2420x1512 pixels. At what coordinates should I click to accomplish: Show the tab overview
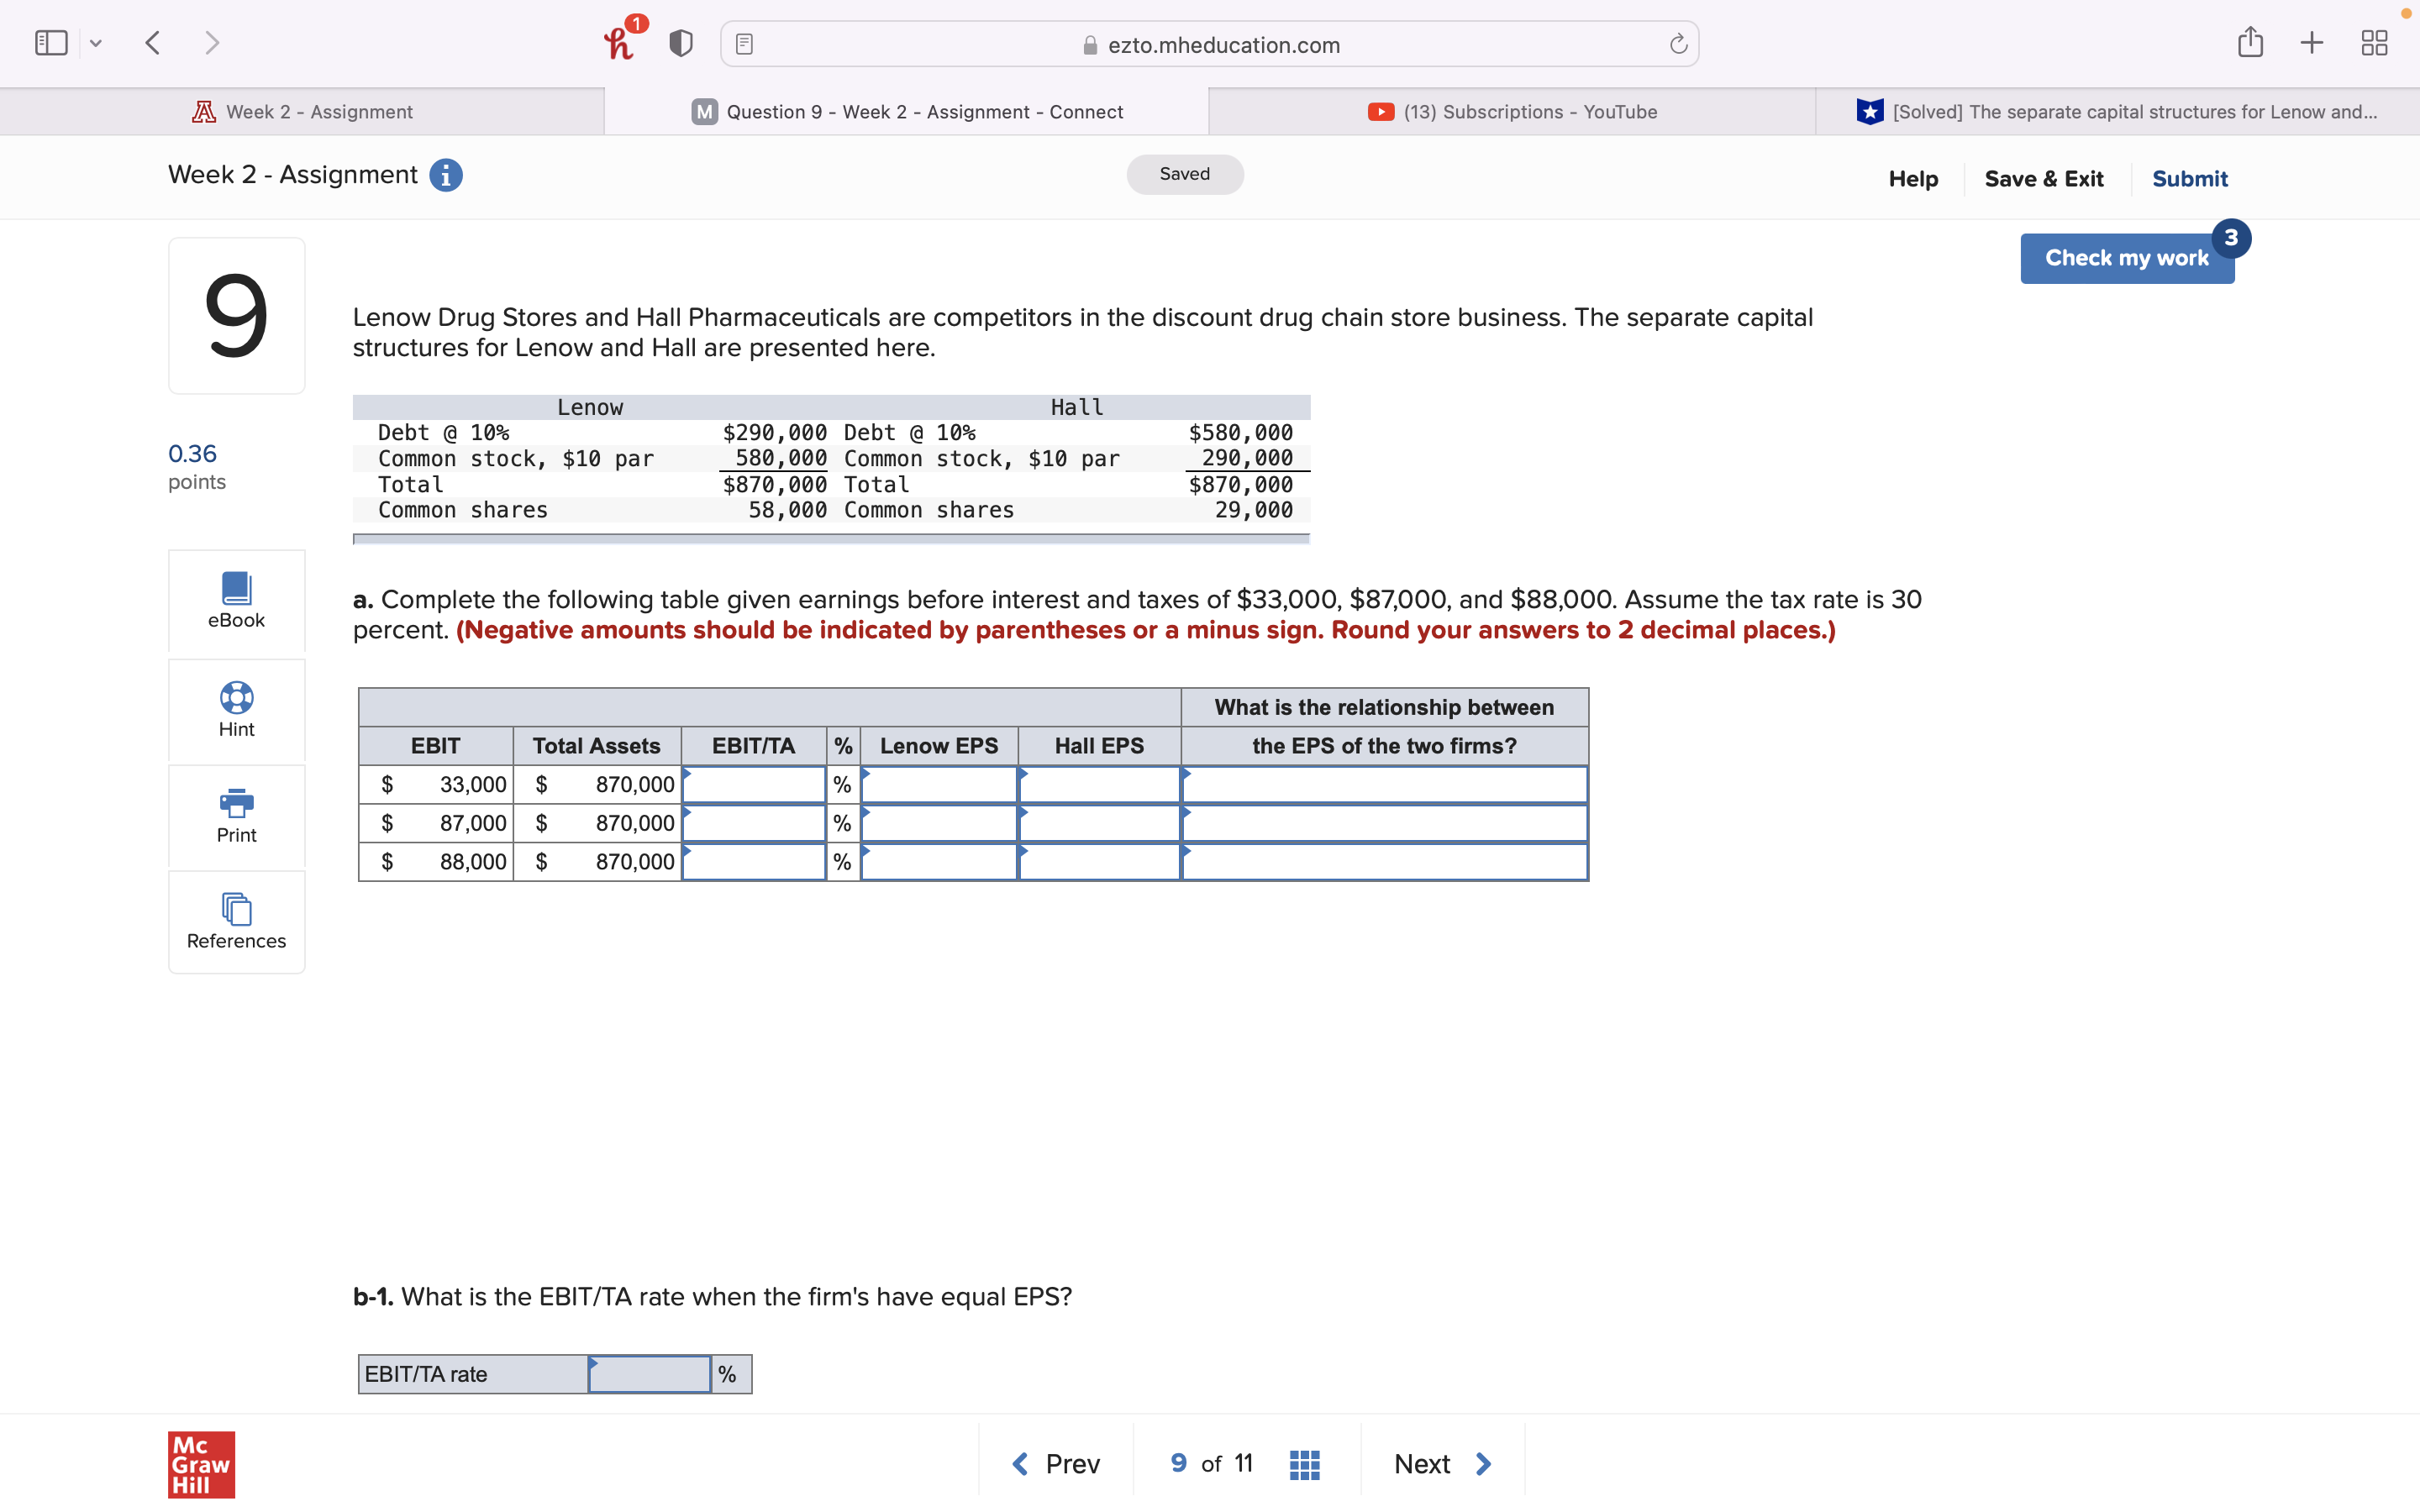click(2375, 42)
